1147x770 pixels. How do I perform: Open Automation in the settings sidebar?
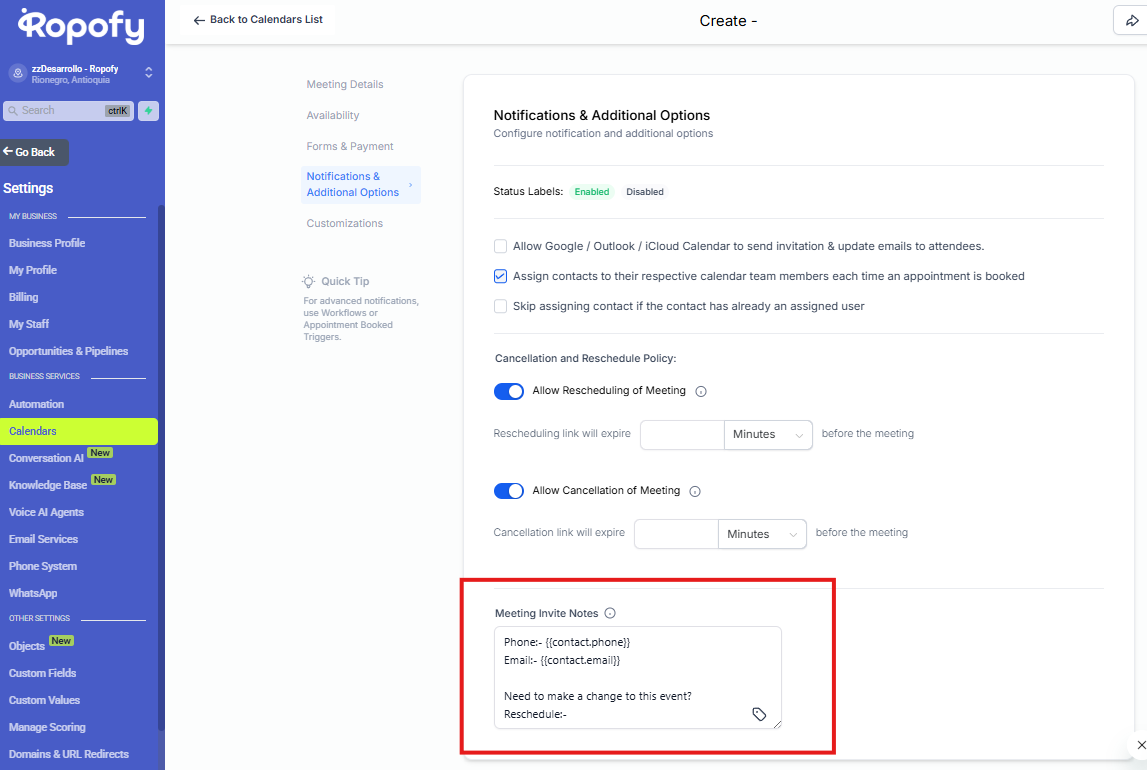(37, 405)
